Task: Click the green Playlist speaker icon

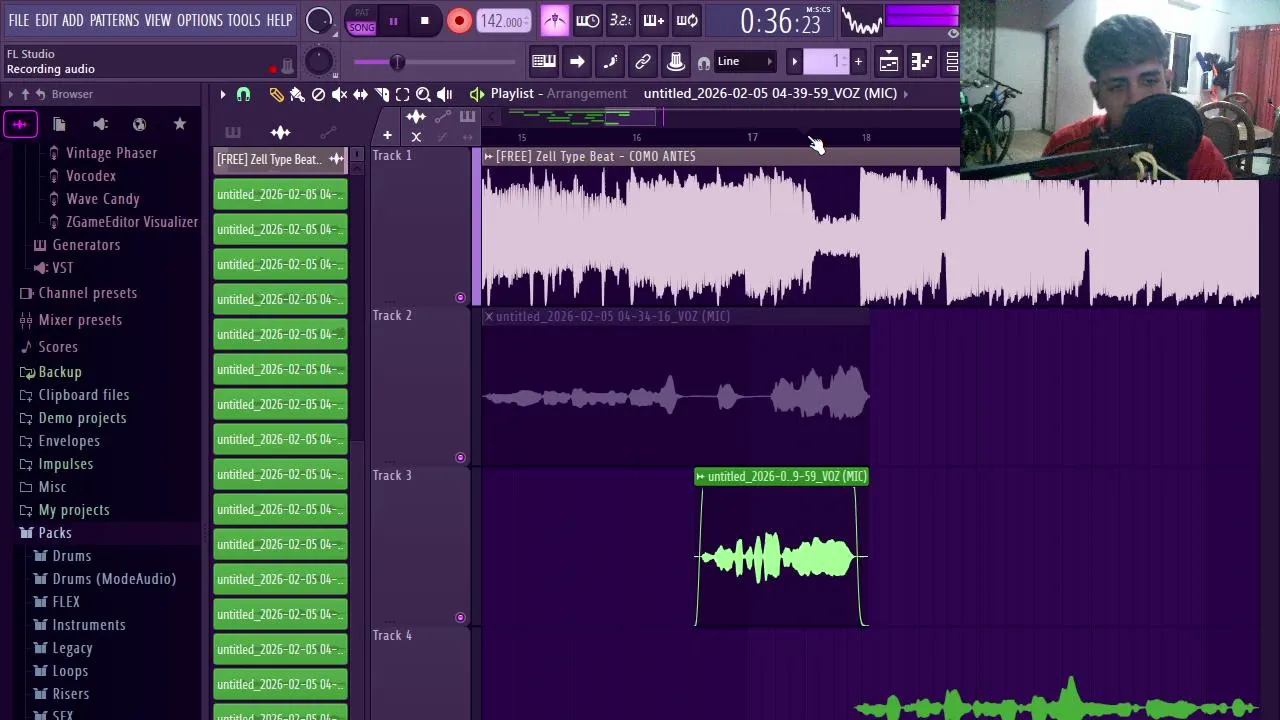Action: 477,94
